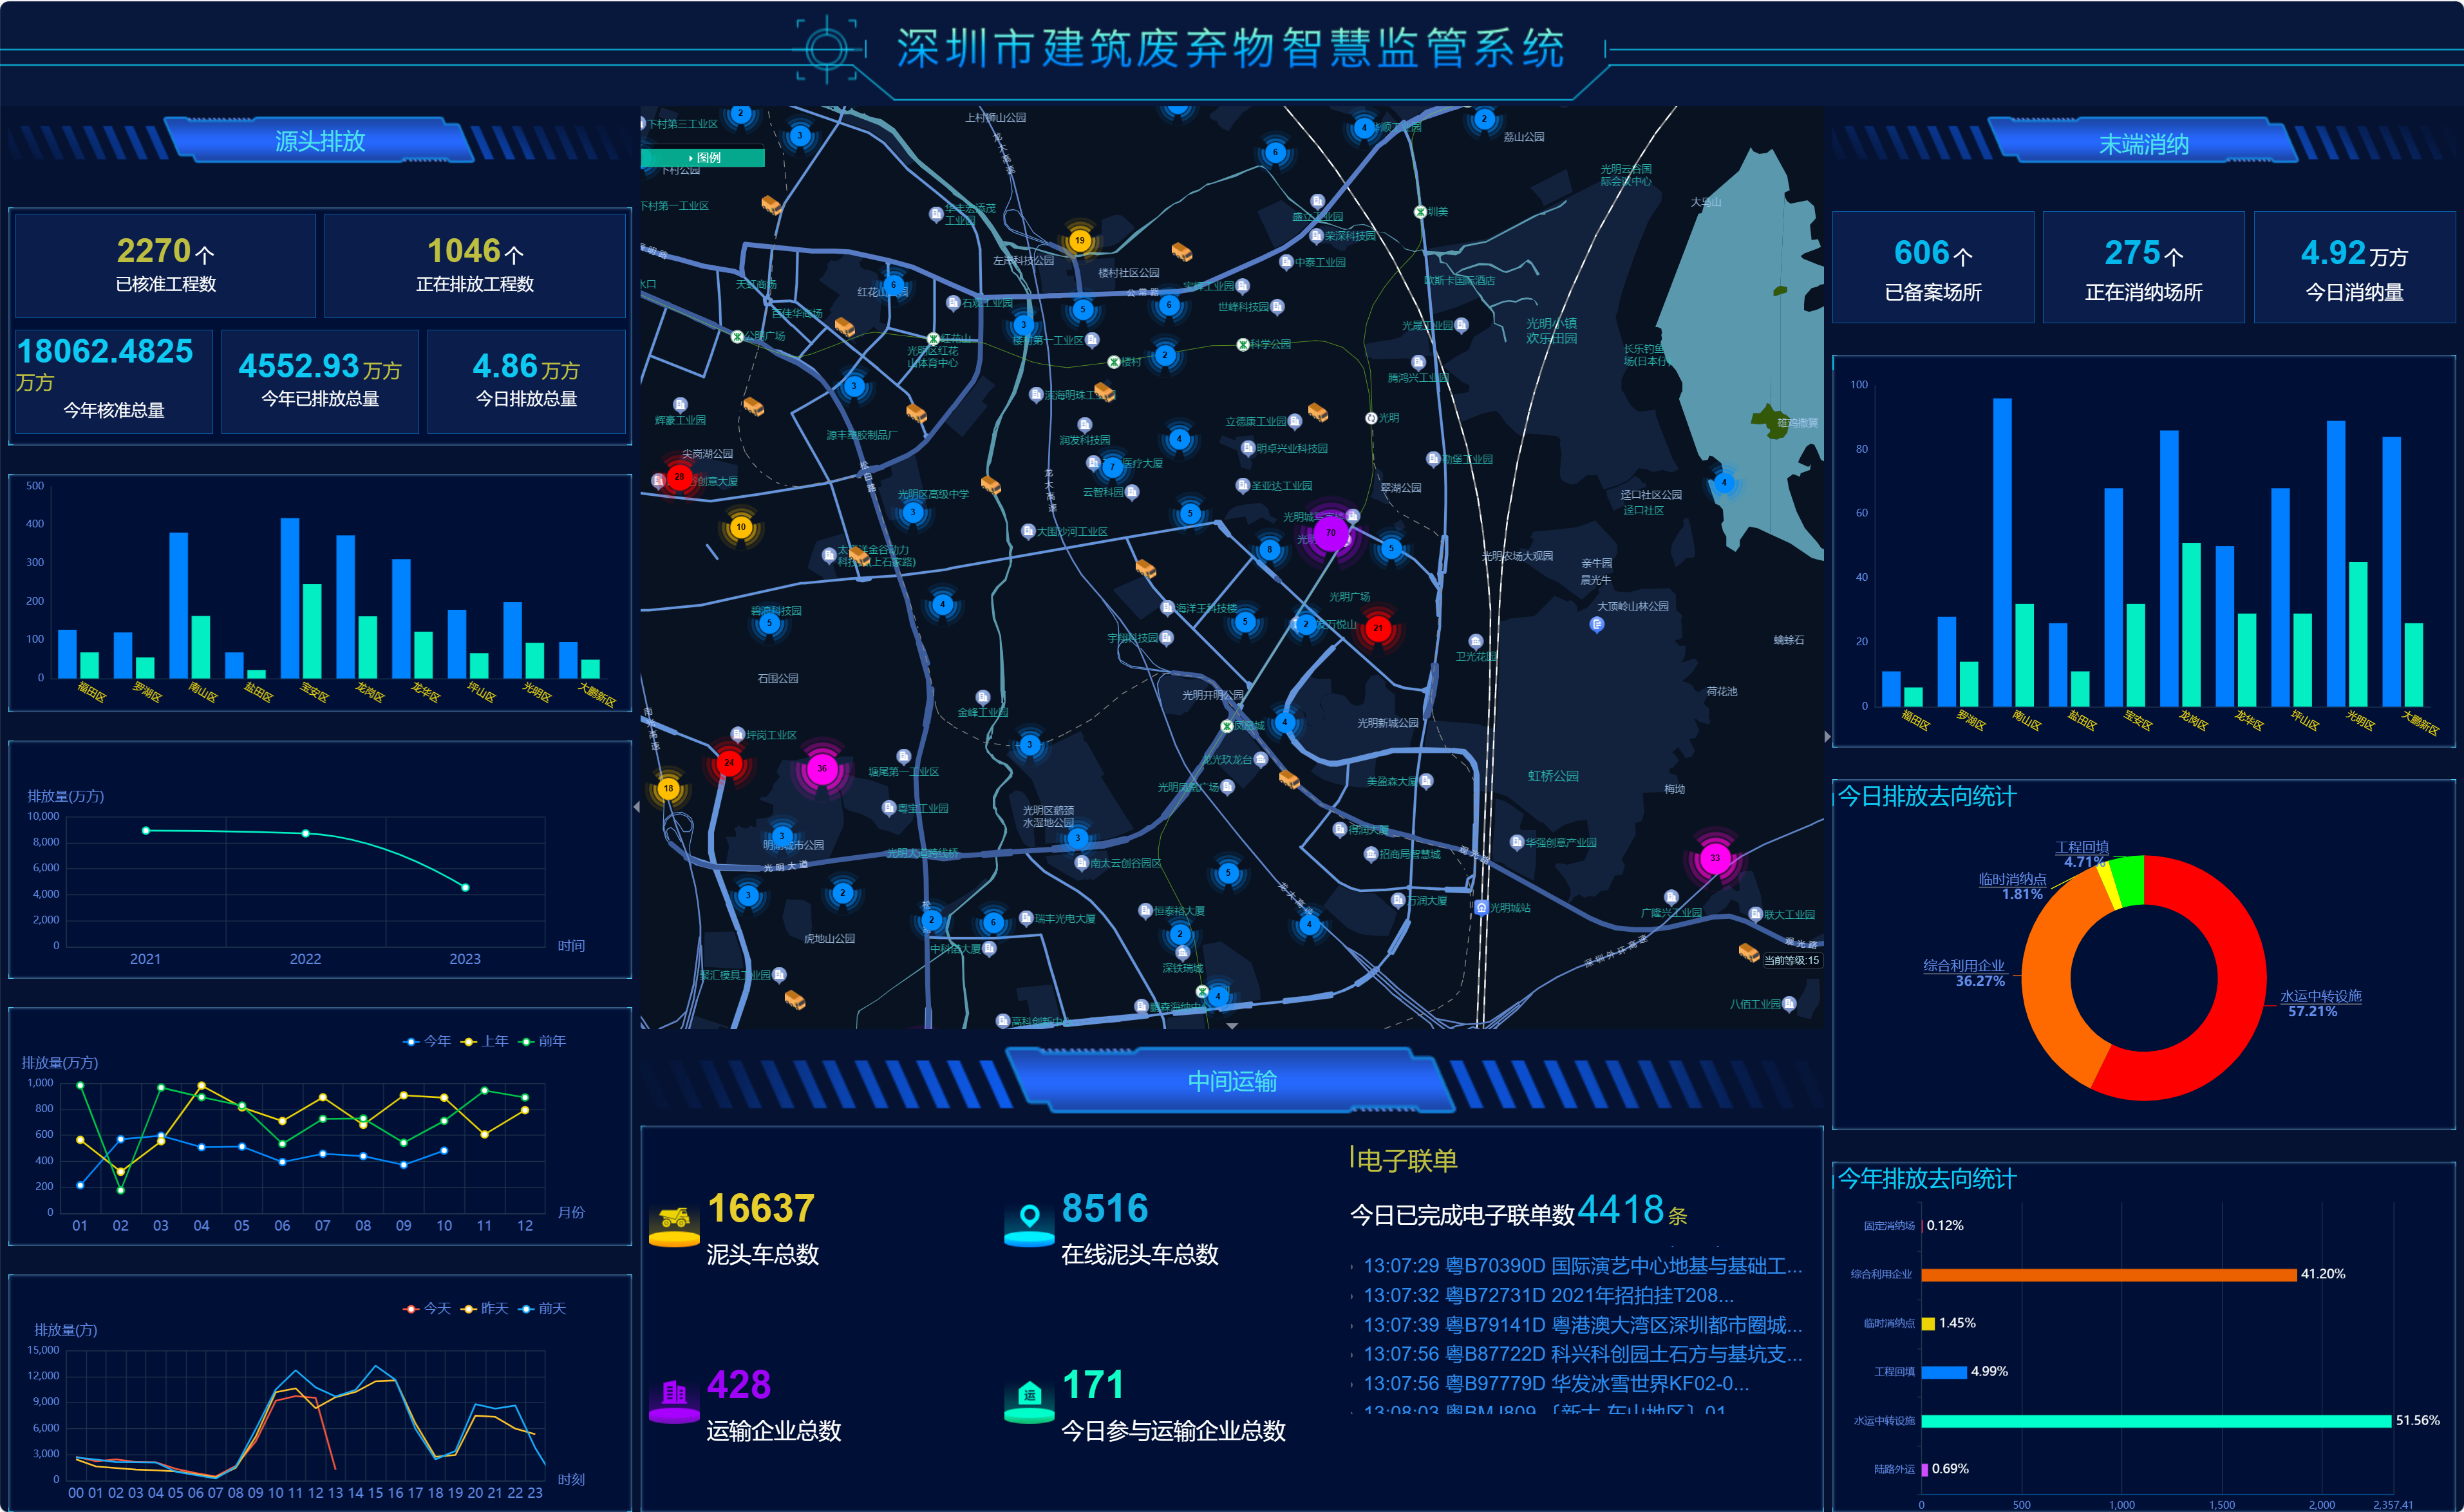Viewport: 2464px width, 1512px height.
Task: Toggle the 上年 legend series
Action: click(485, 1041)
